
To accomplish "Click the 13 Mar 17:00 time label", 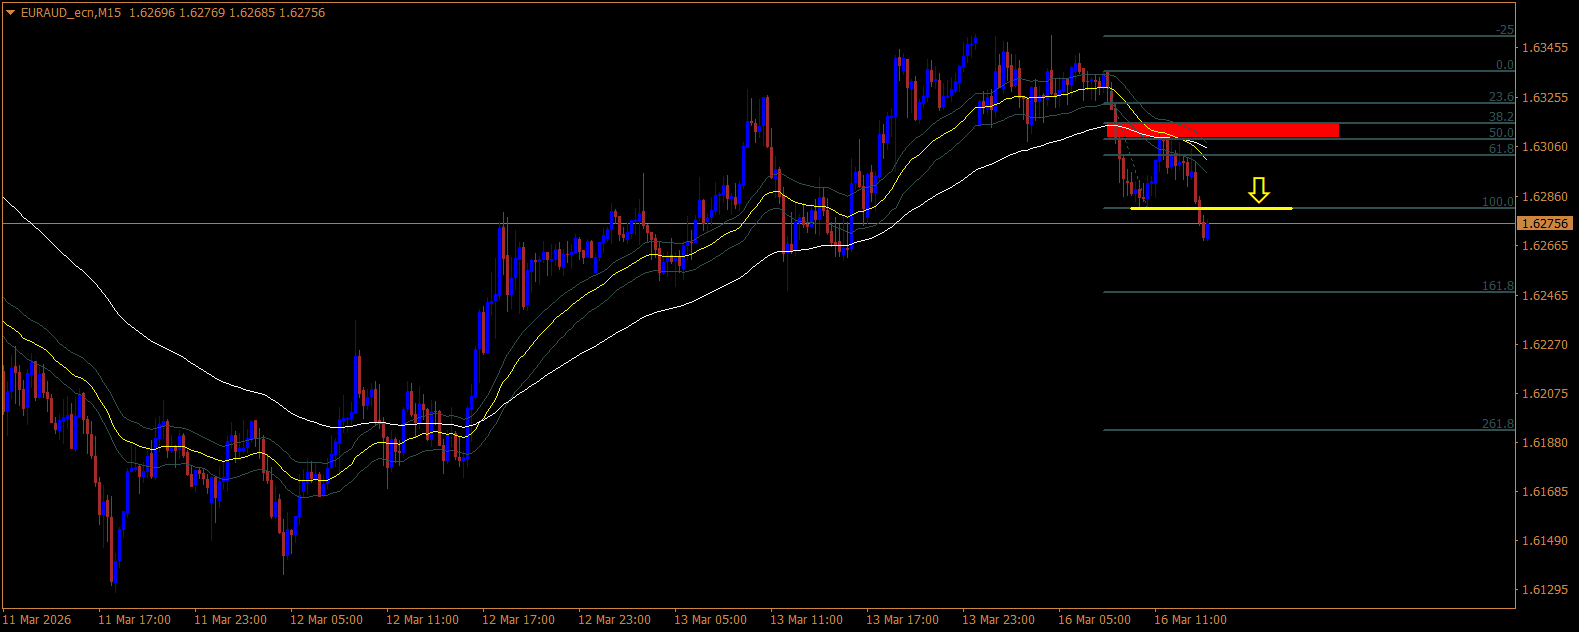I will 902,620.
